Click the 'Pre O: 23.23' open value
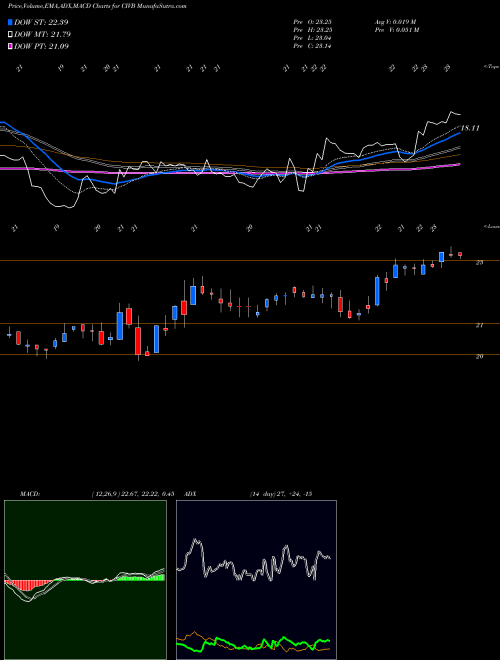This screenshot has height=660, width=500. (x=312, y=22)
